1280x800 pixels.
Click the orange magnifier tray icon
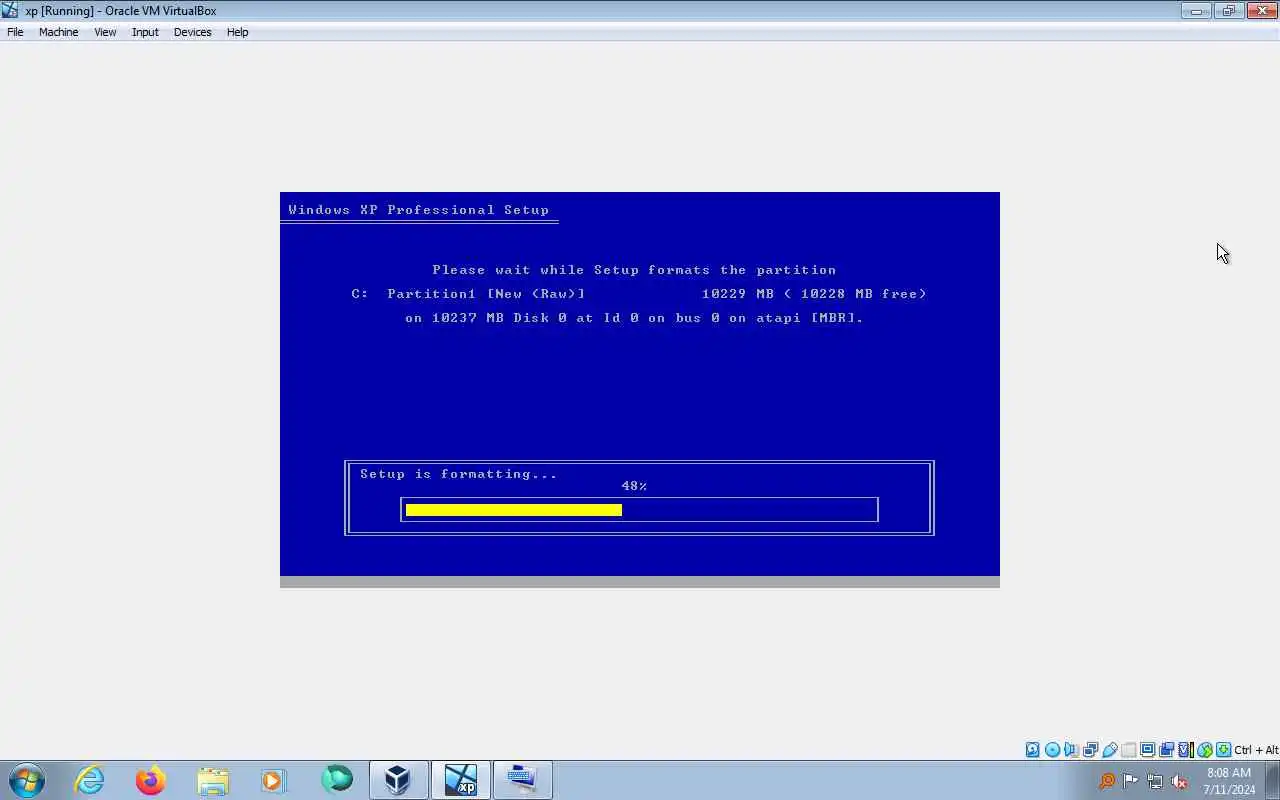click(1106, 781)
